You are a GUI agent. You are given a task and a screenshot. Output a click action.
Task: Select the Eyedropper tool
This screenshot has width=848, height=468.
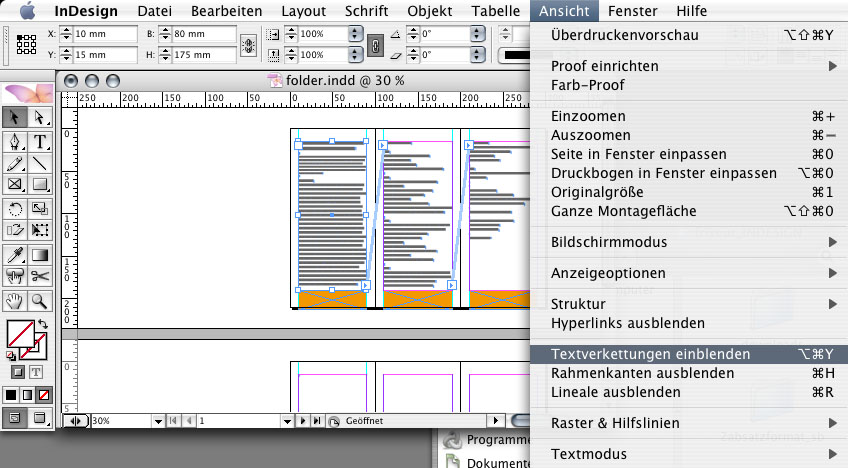coord(15,255)
